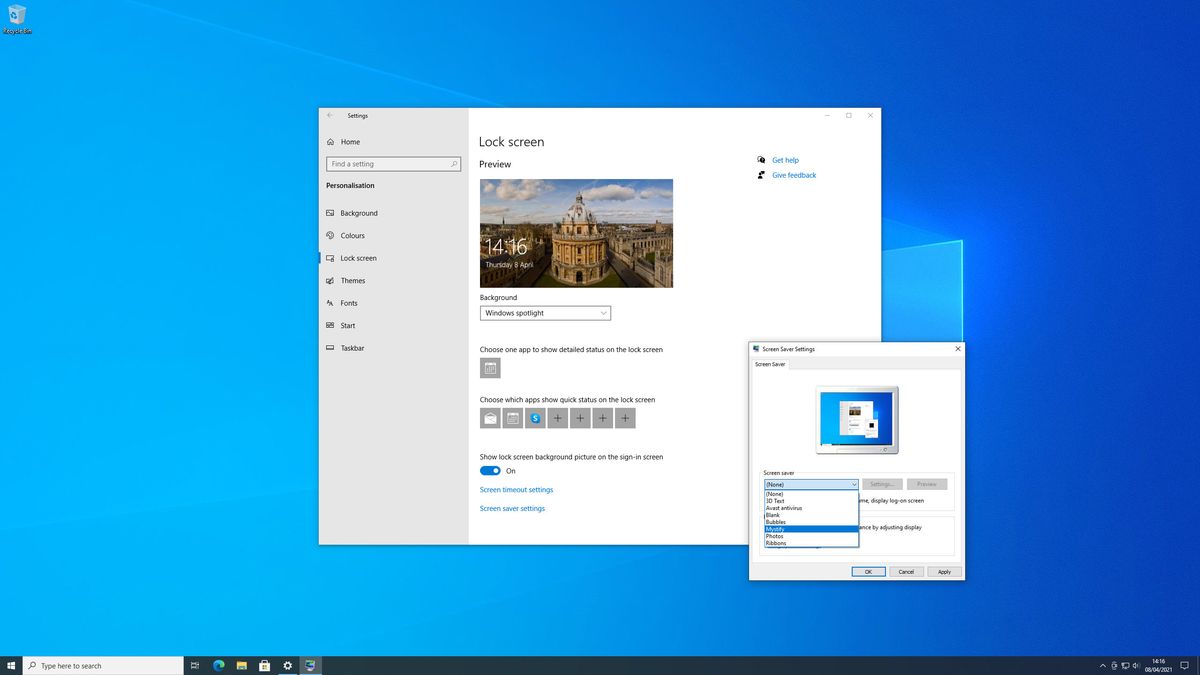
Task: Open Colours settings in sidebar
Action: click(x=352, y=235)
